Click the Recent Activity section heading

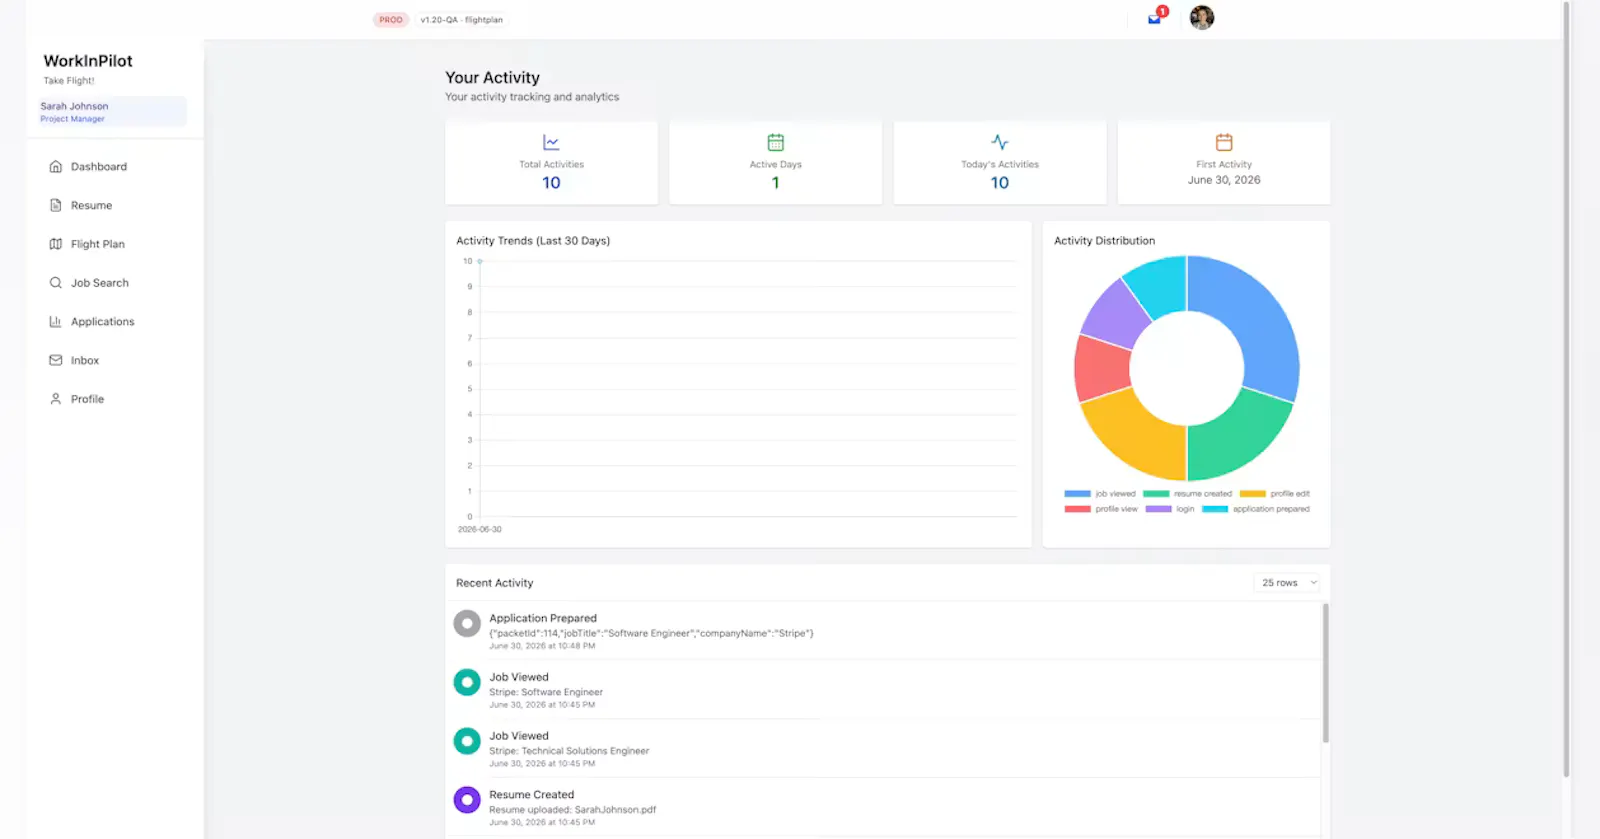(495, 583)
